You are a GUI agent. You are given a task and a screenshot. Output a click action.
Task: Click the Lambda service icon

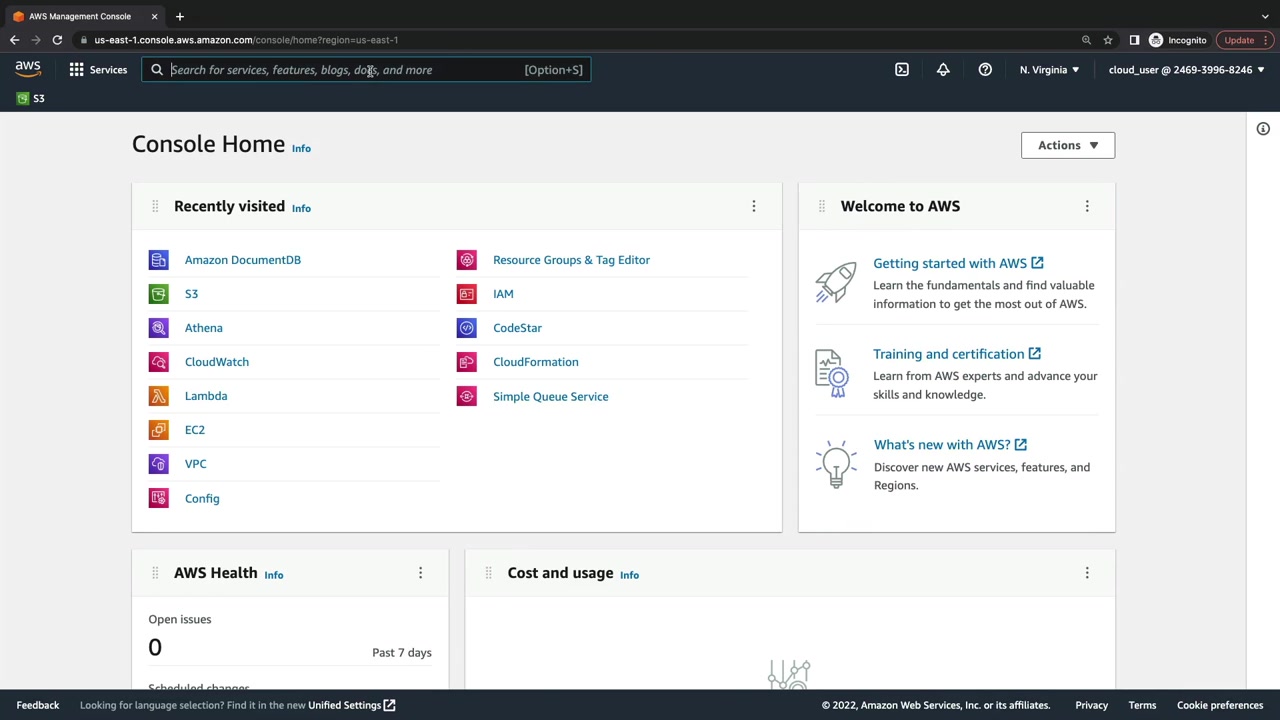(159, 396)
